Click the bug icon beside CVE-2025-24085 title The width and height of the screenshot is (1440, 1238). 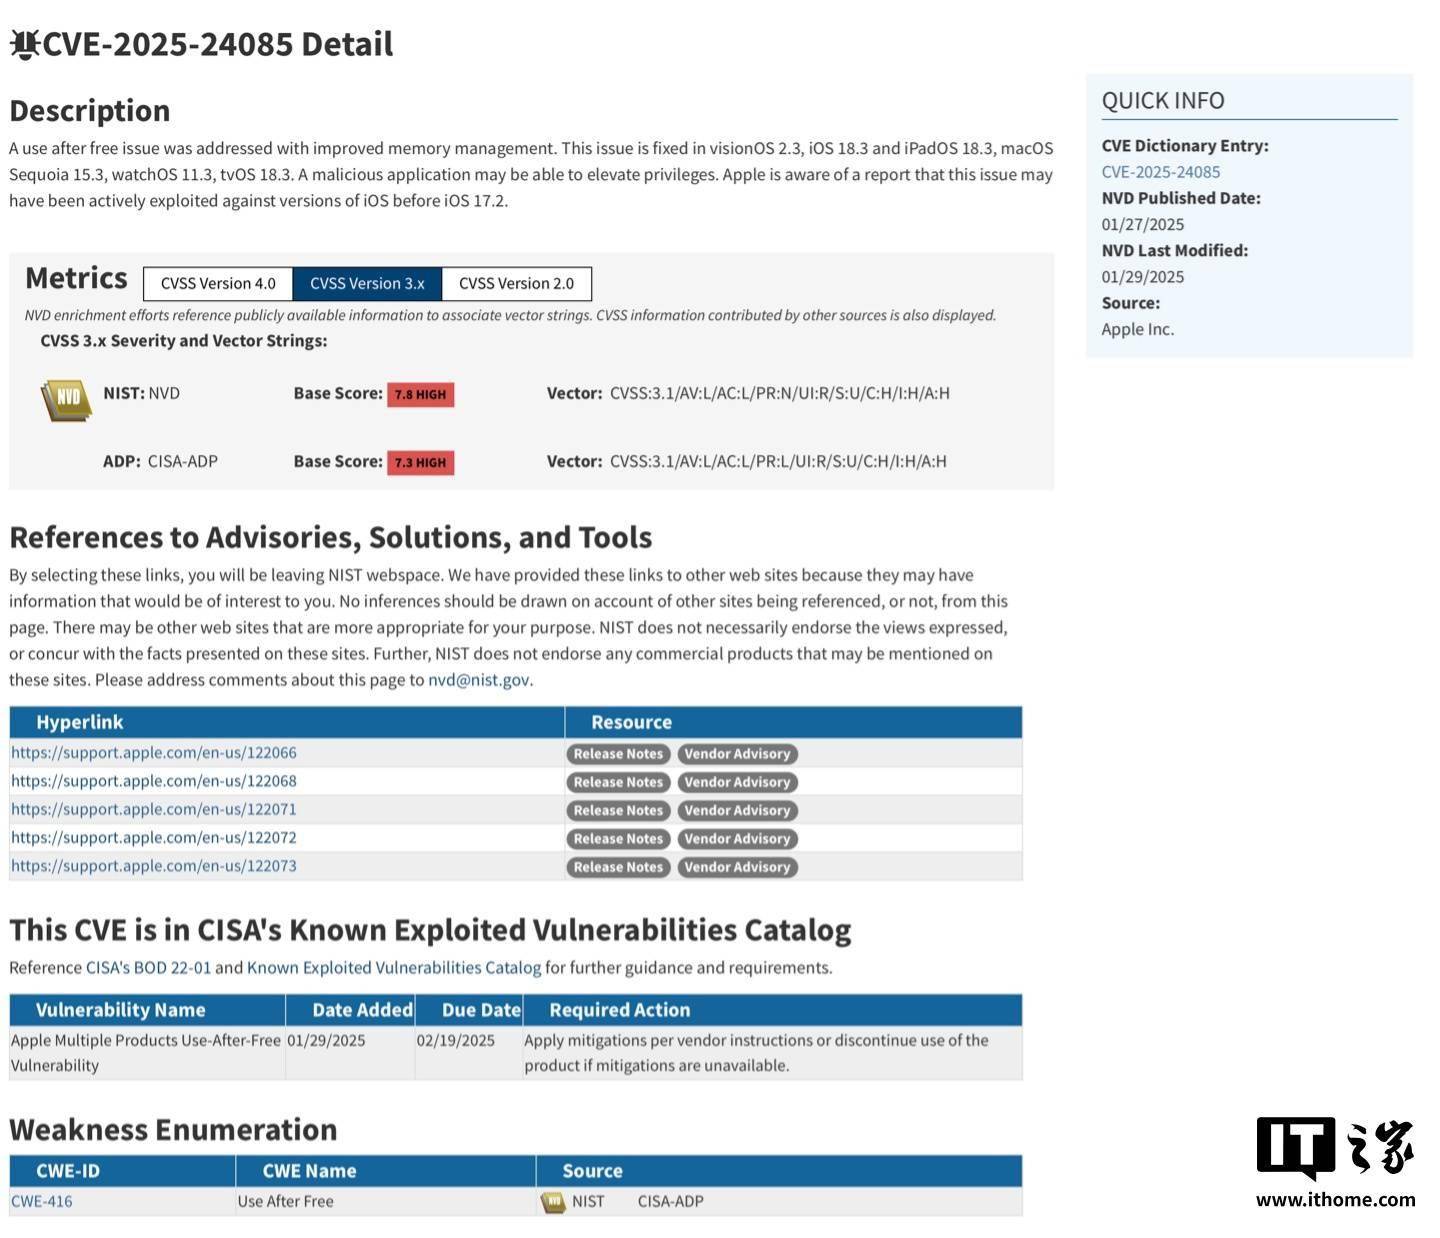coord(25,44)
